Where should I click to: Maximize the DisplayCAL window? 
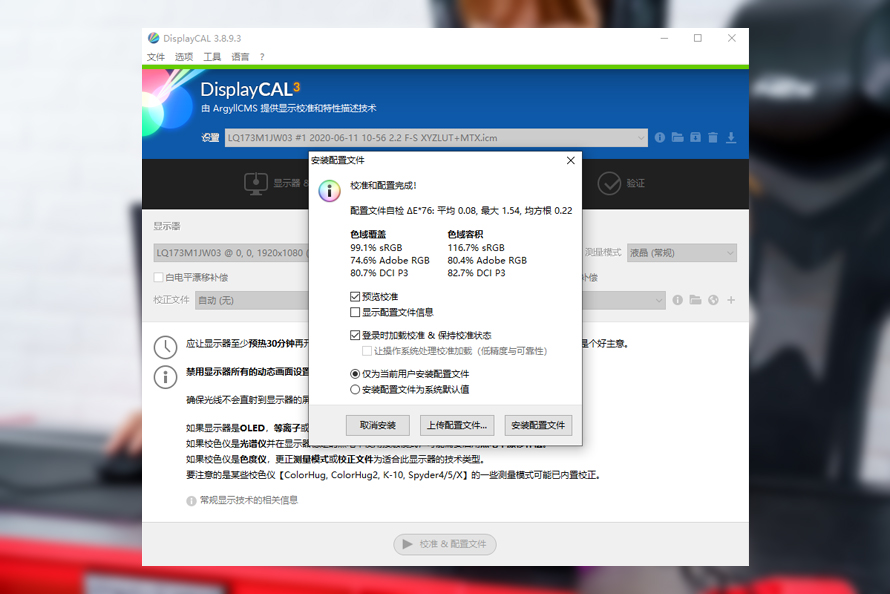[x=698, y=38]
